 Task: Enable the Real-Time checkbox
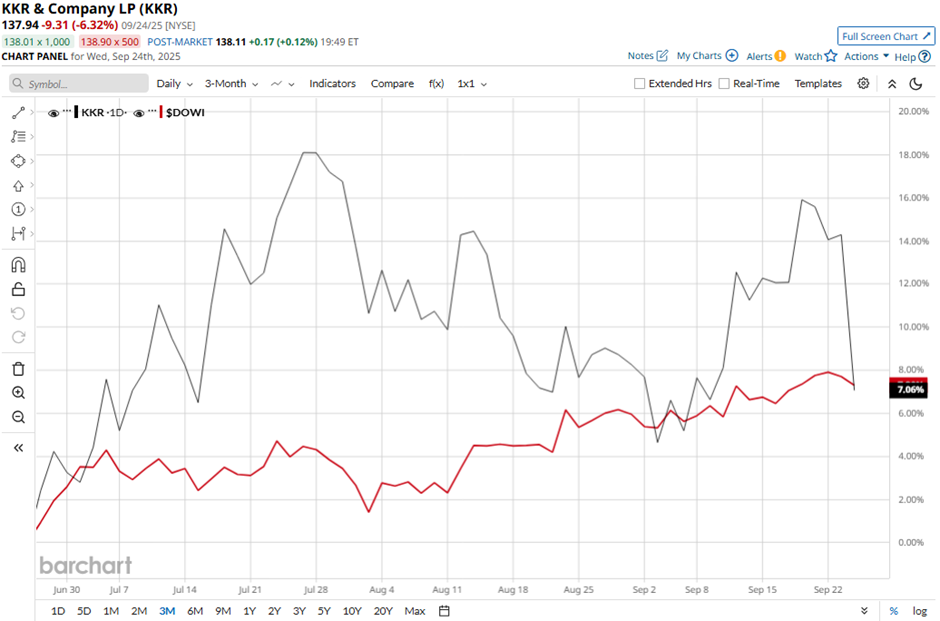pos(724,83)
